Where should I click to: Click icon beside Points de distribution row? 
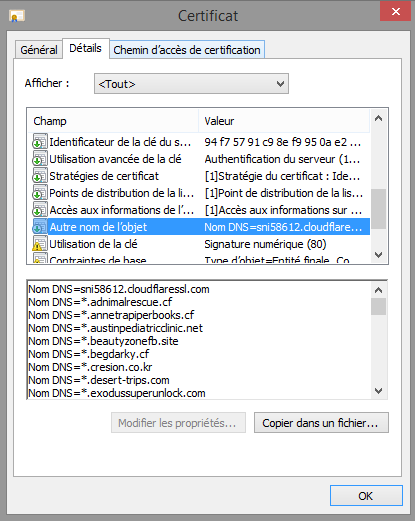(40, 192)
